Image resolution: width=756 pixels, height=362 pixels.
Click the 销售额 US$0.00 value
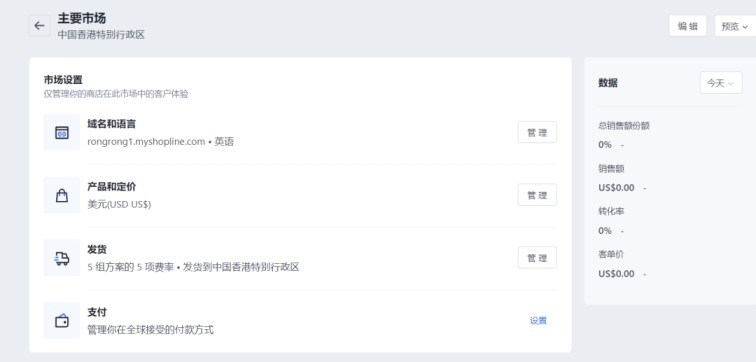pyautogui.click(x=616, y=188)
